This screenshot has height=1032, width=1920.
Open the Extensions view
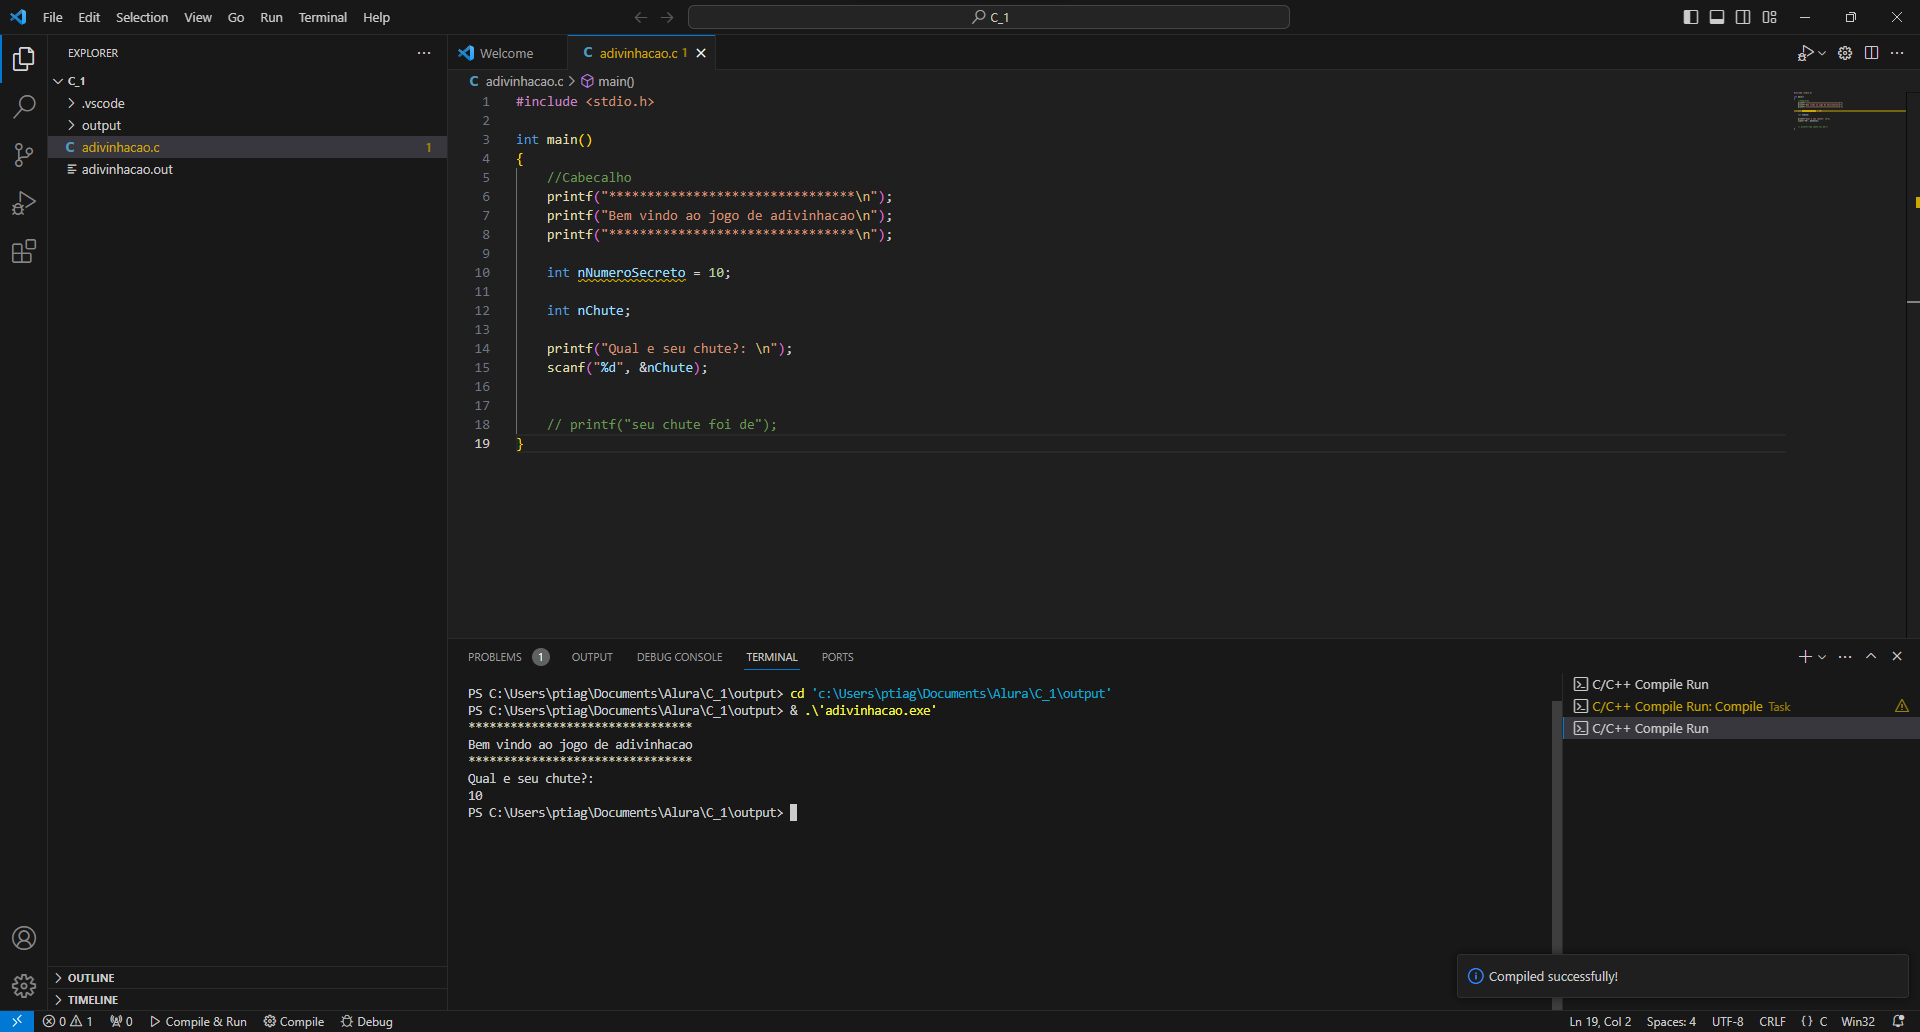24,251
